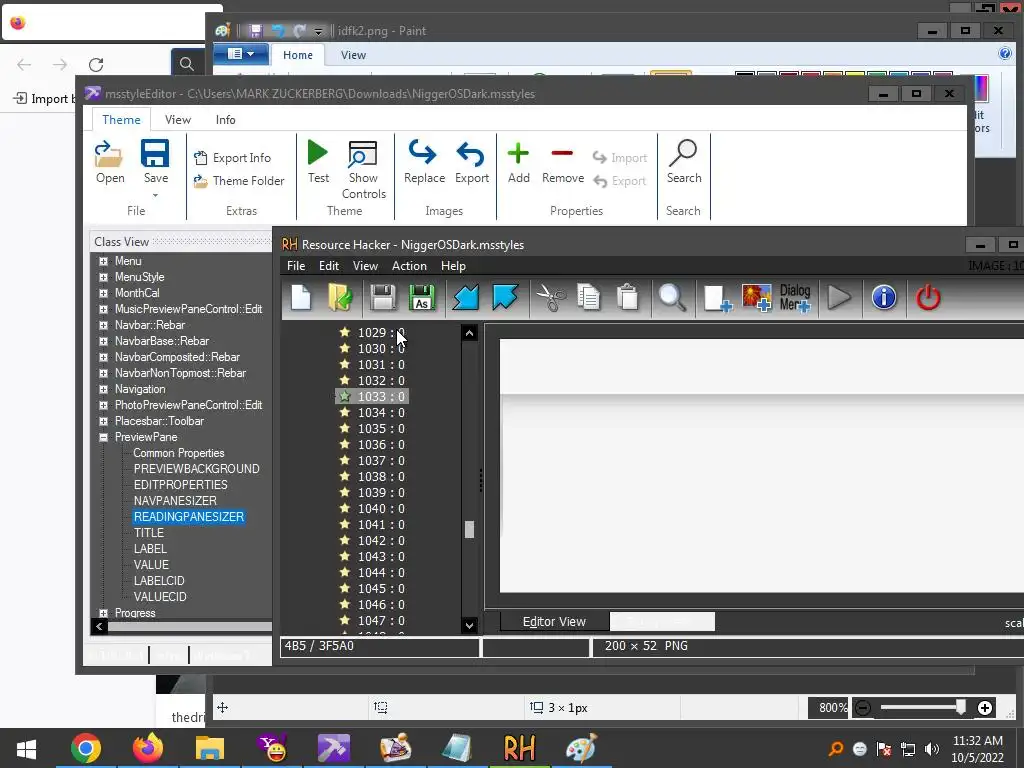Open the Theme Folder
Viewport: 1024px width, 768px height.
tap(239, 181)
